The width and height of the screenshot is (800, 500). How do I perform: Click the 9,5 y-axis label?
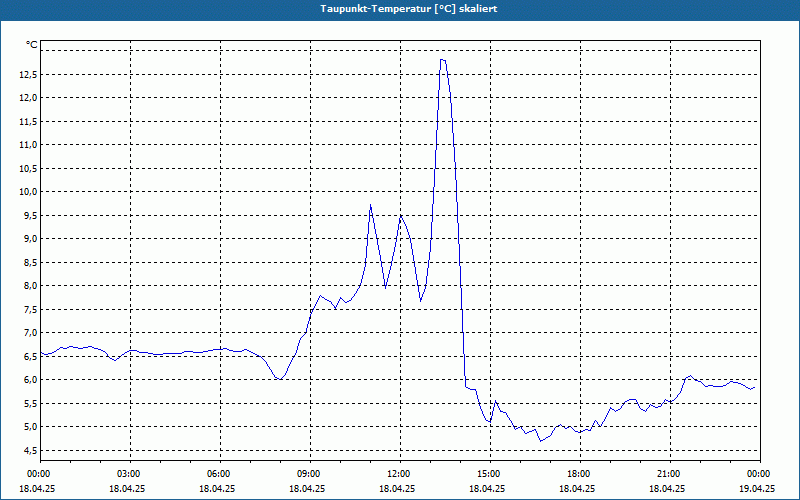coord(30,215)
